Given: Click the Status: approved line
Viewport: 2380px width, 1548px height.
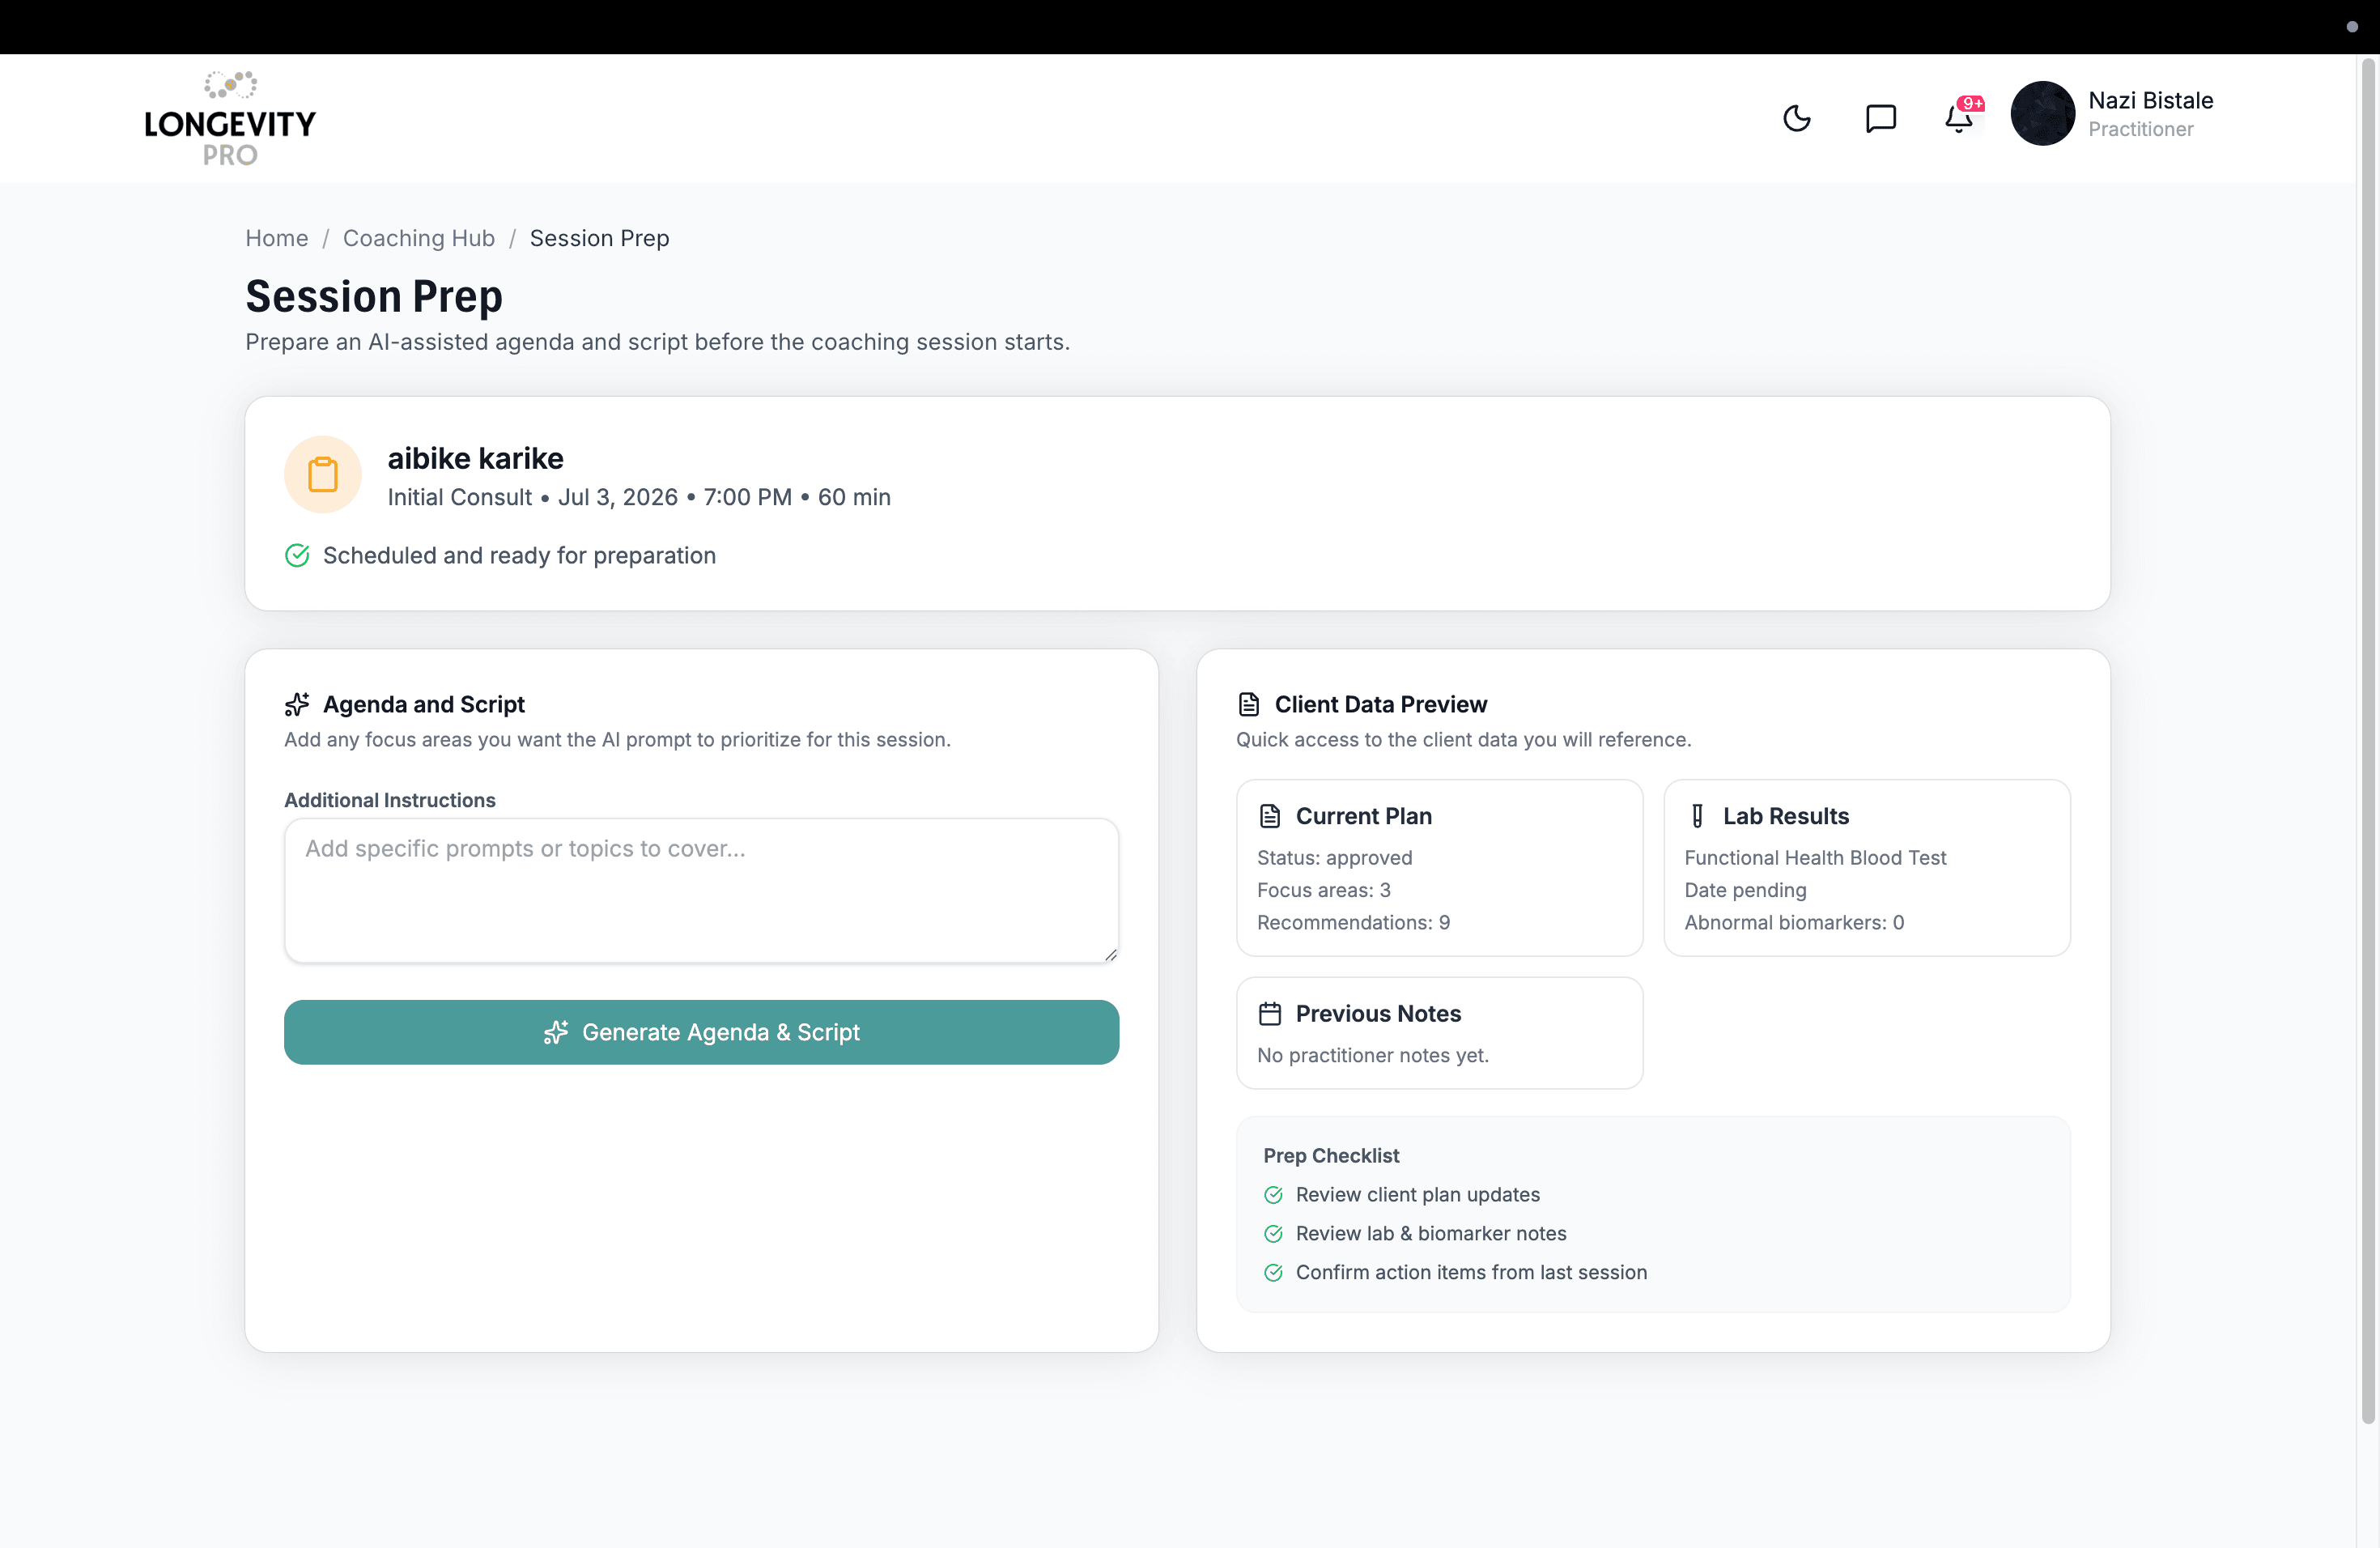Looking at the screenshot, I should tap(1334, 857).
